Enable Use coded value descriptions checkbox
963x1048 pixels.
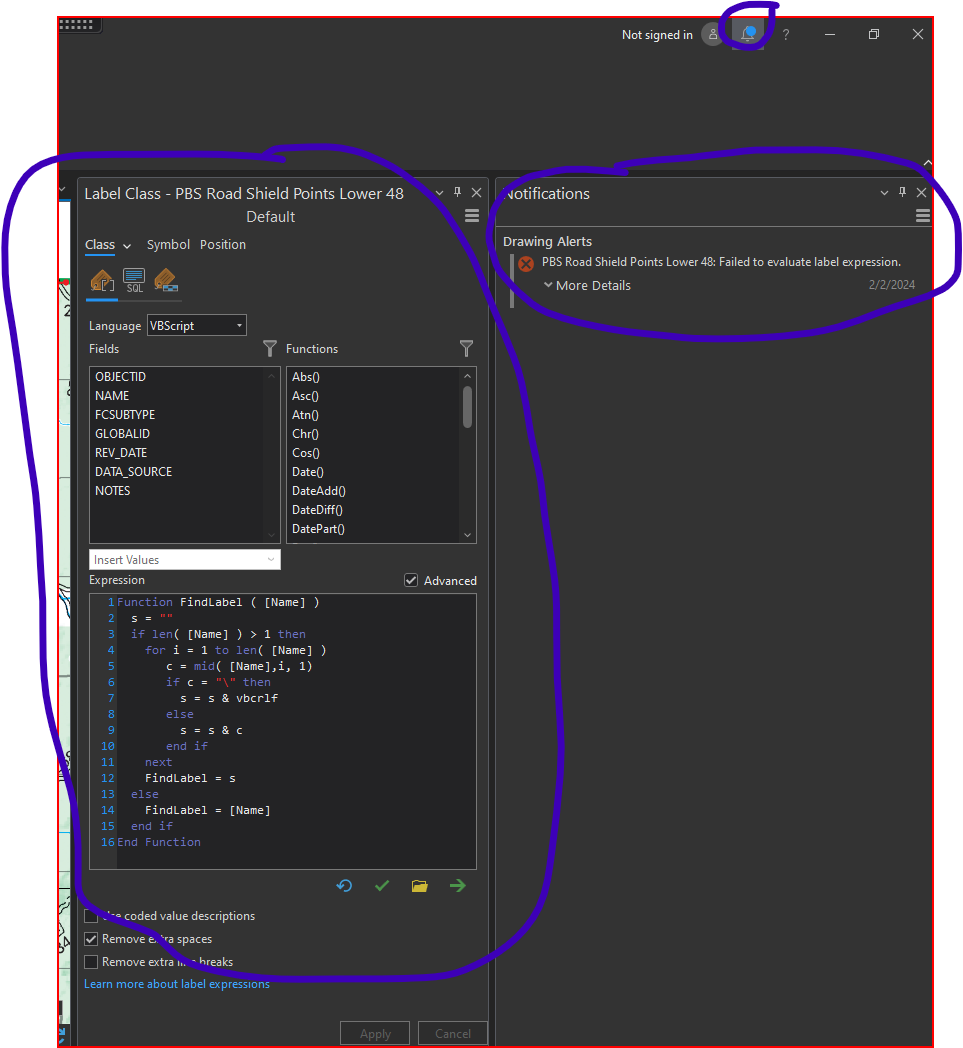point(91,916)
